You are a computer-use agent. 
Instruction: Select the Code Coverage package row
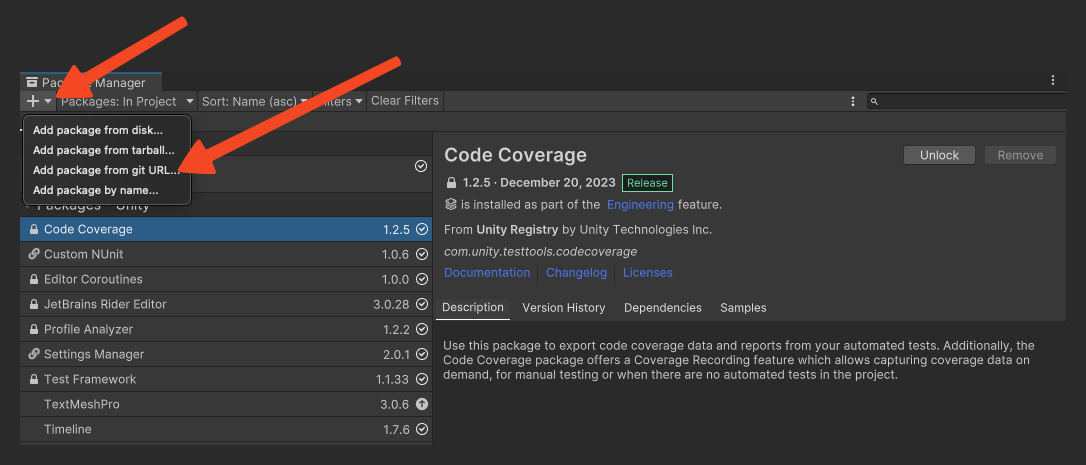226,229
